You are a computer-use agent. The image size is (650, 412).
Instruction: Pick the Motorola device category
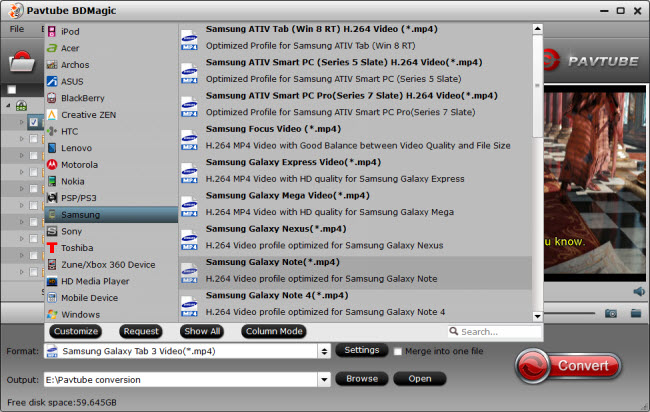coord(111,165)
